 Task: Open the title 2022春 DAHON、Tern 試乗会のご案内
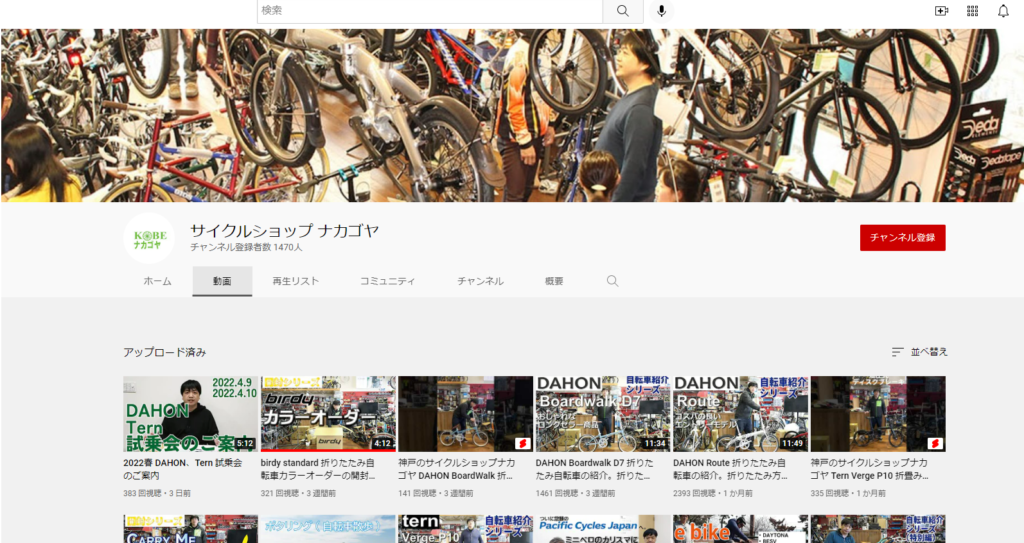pos(183,469)
